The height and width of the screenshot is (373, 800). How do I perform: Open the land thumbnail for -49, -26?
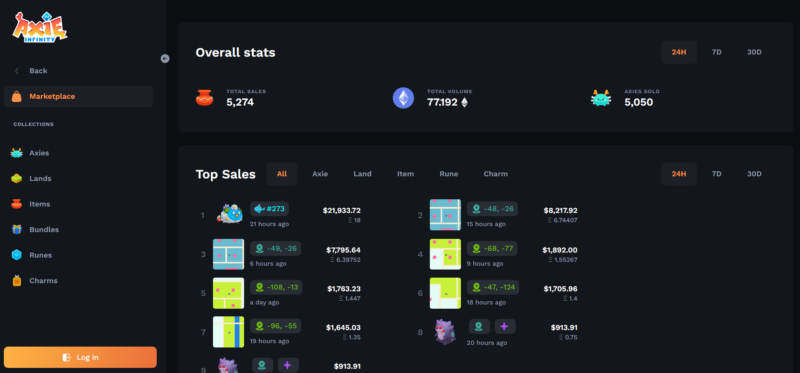coord(228,254)
